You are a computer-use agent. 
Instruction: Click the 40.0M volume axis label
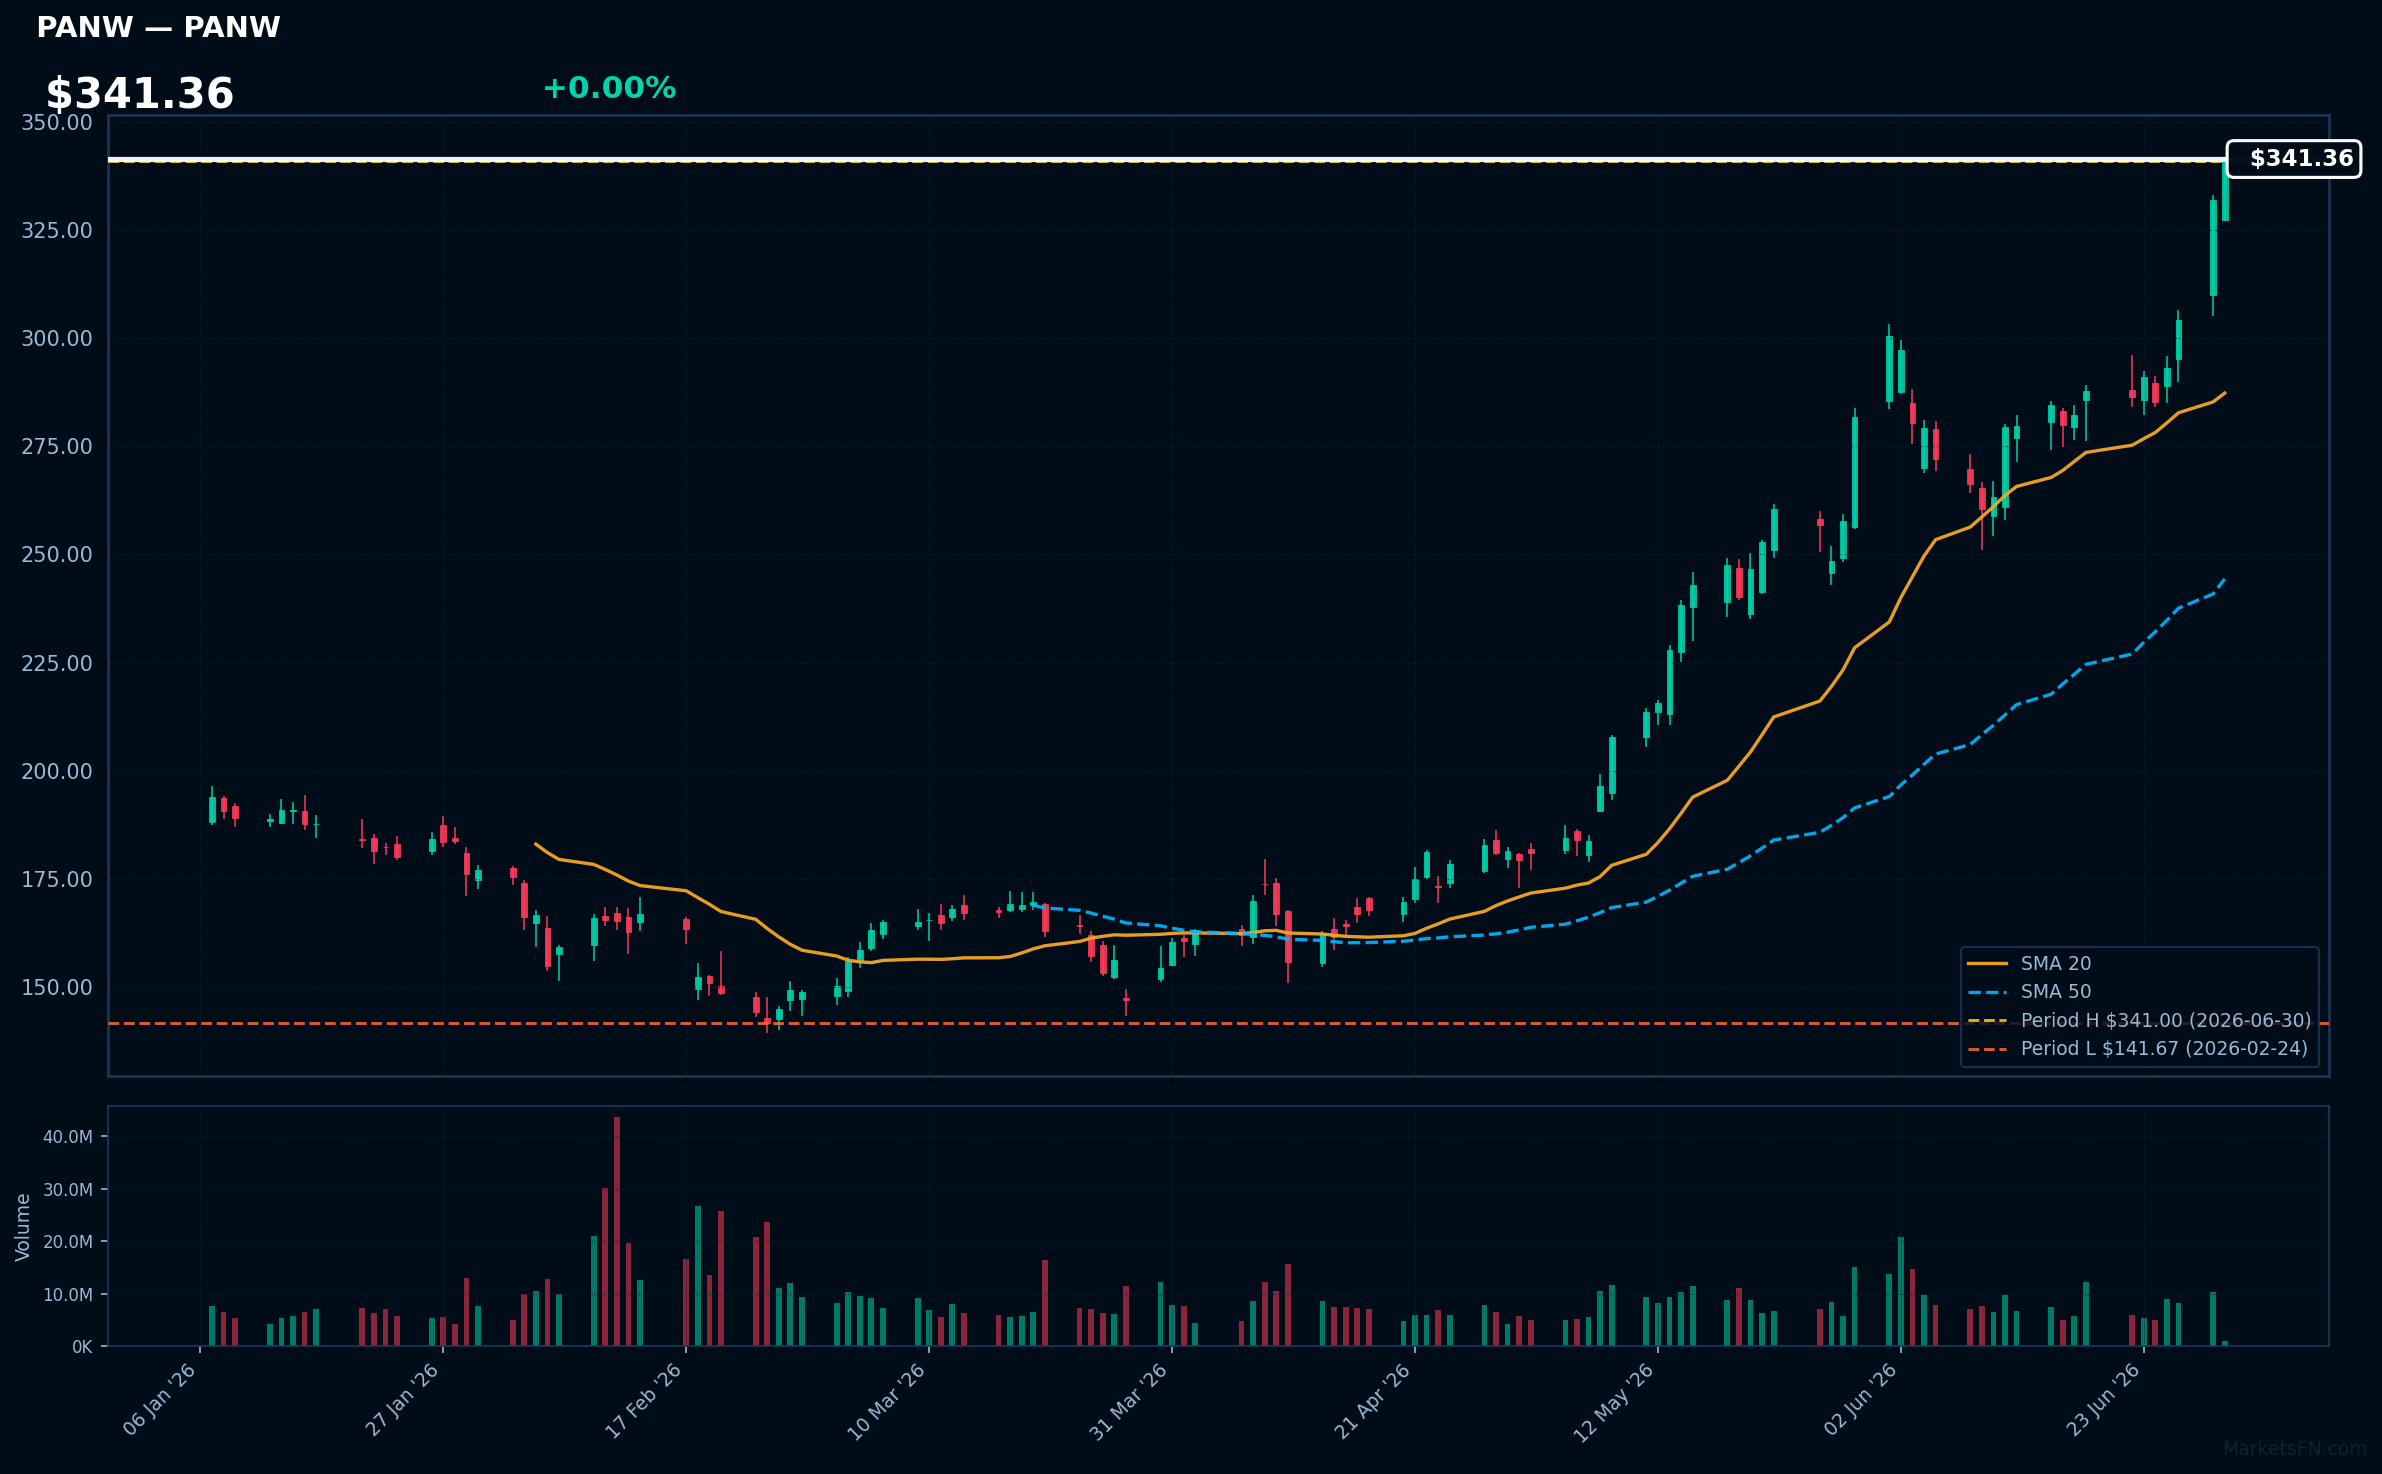pos(68,1137)
